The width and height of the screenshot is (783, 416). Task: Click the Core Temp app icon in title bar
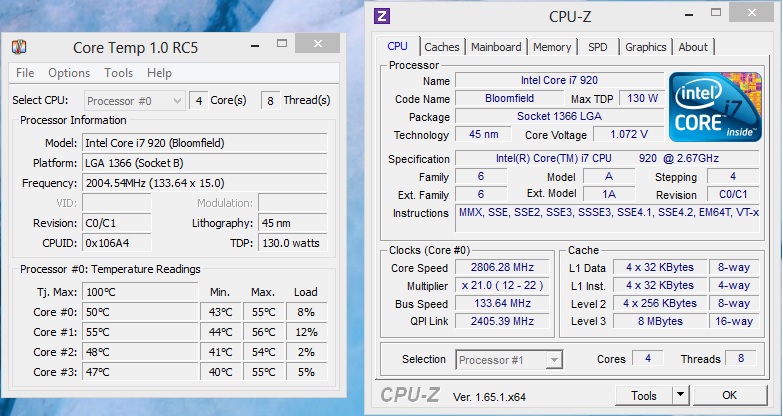[x=19, y=47]
